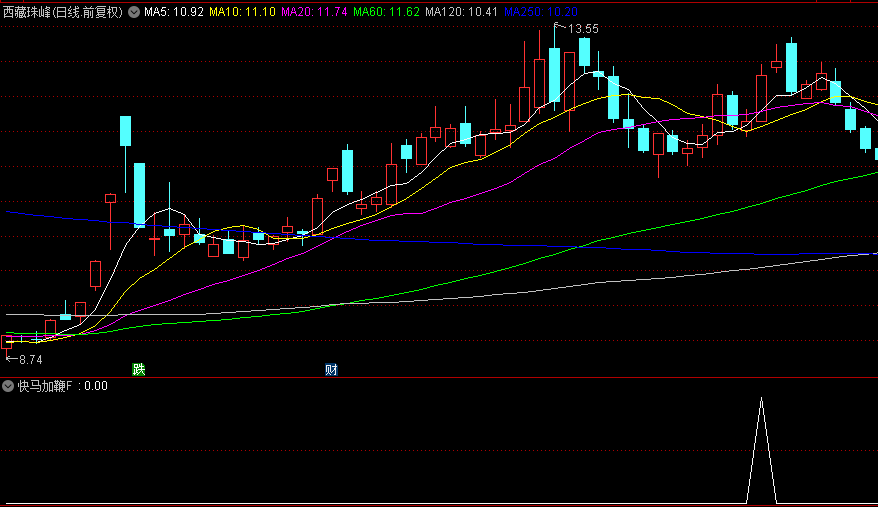Click the white signal spike in indicator panel
Image resolution: width=878 pixels, height=507 pixels.
click(x=762, y=450)
